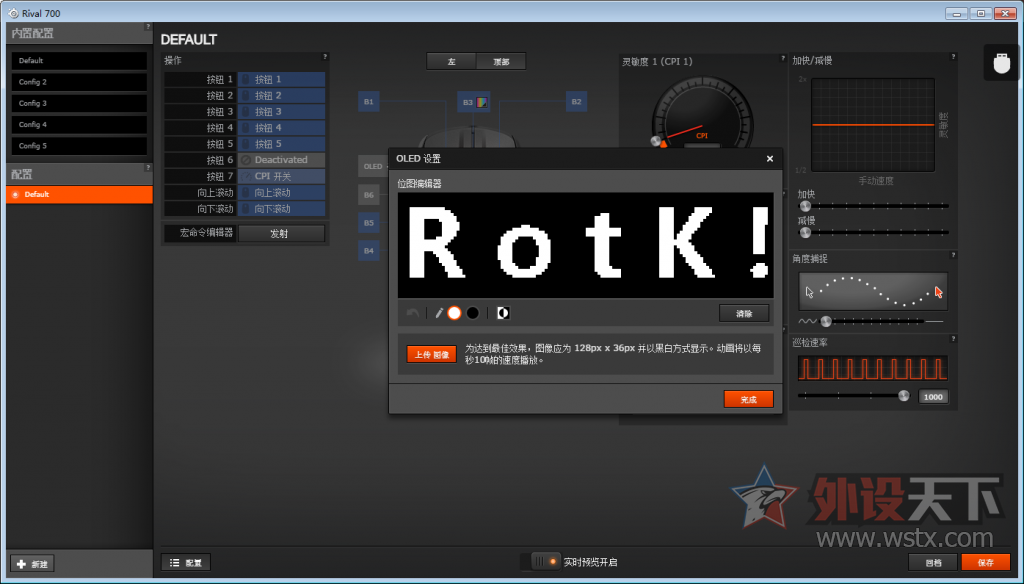This screenshot has width=1024, height=584.
Task: Select Config 3 in the profile list
Action: [x=79, y=103]
